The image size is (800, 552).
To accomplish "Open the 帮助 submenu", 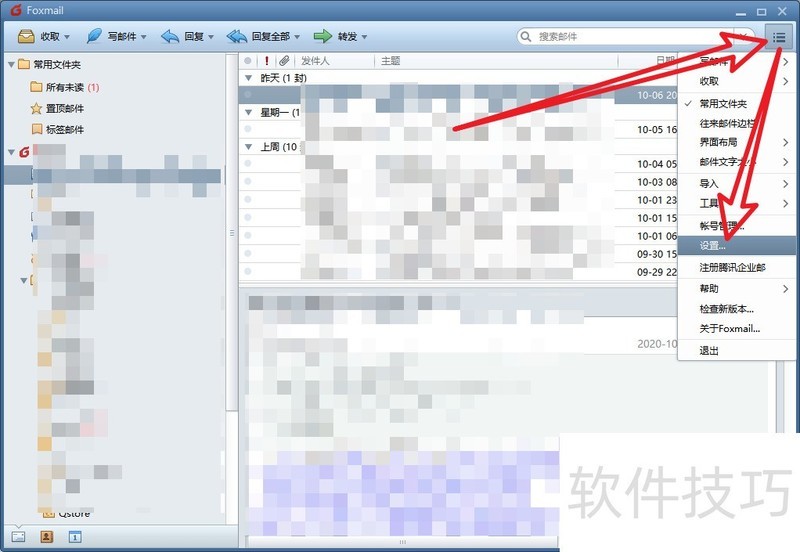I will click(736, 289).
